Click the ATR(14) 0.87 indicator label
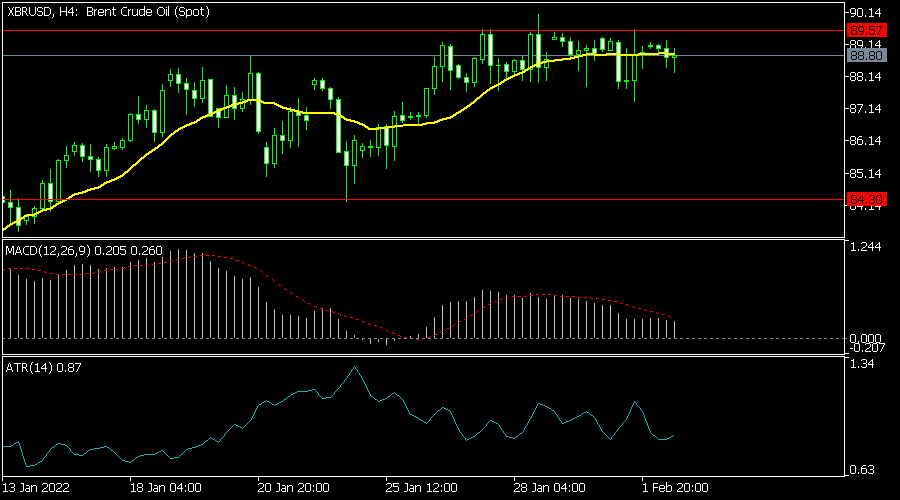900x500 pixels. pos(44,368)
